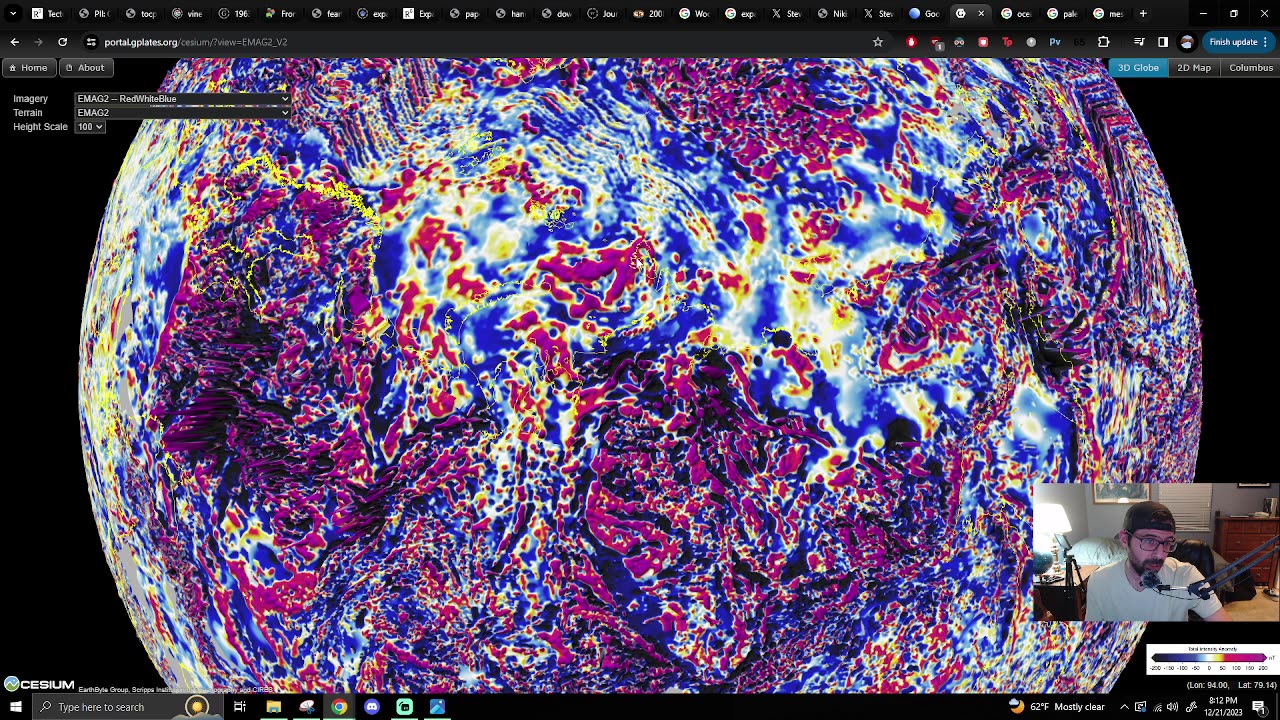Open the About page button
1280x720 pixels.
click(84, 67)
